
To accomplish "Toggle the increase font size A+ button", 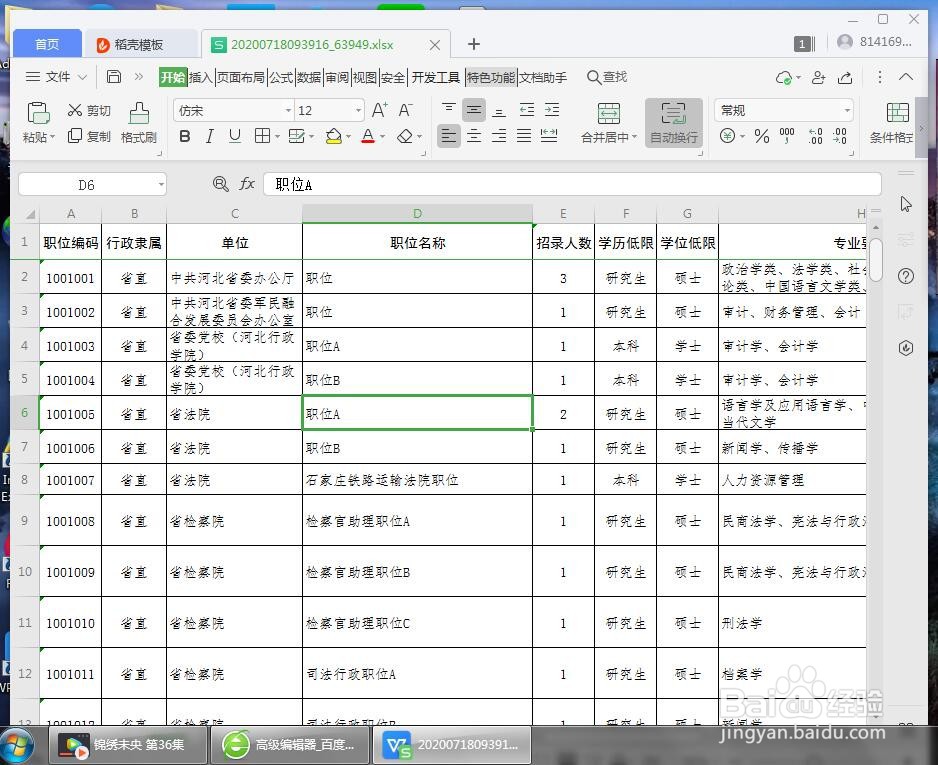I will pos(377,109).
